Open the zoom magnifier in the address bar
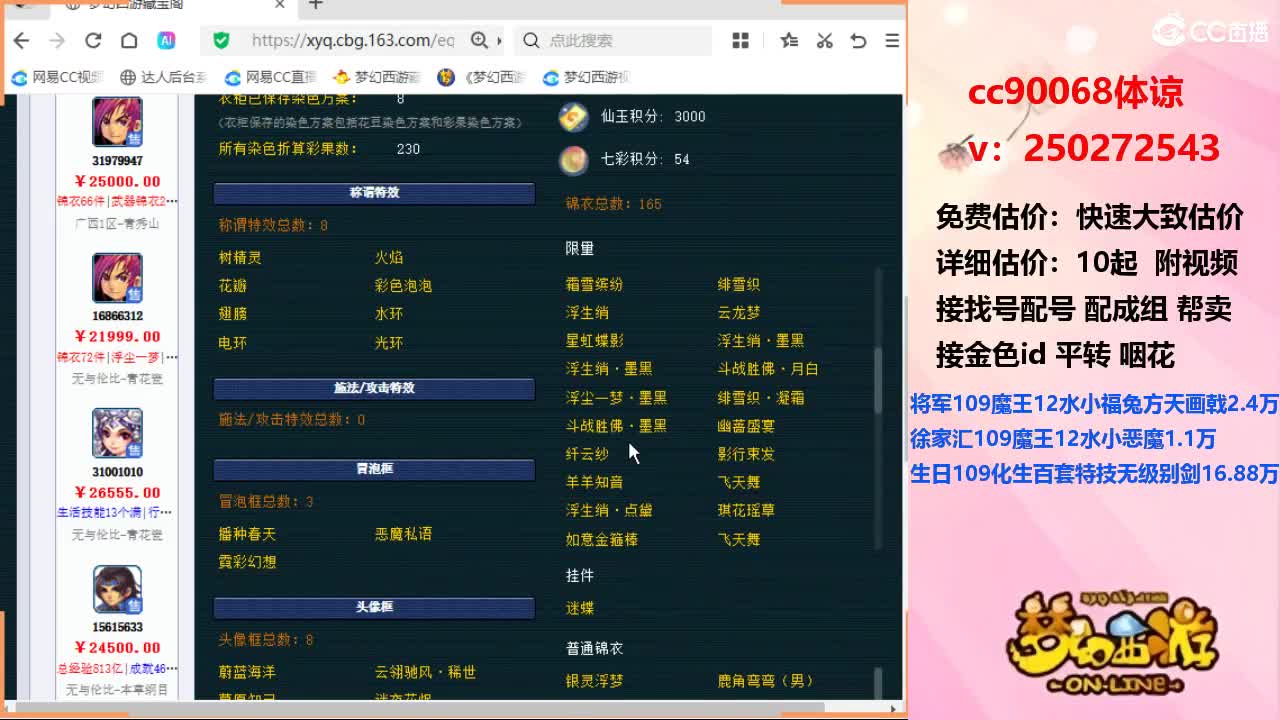This screenshot has height=720, width=1280. (x=479, y=40)
